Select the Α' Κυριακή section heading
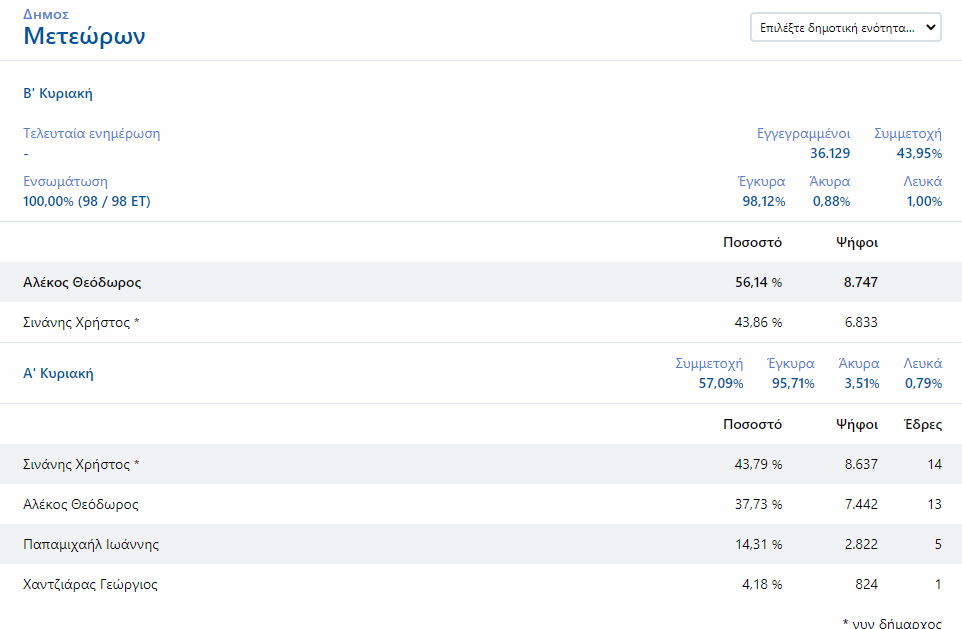 pyautogui.click(x=58, y=373)
